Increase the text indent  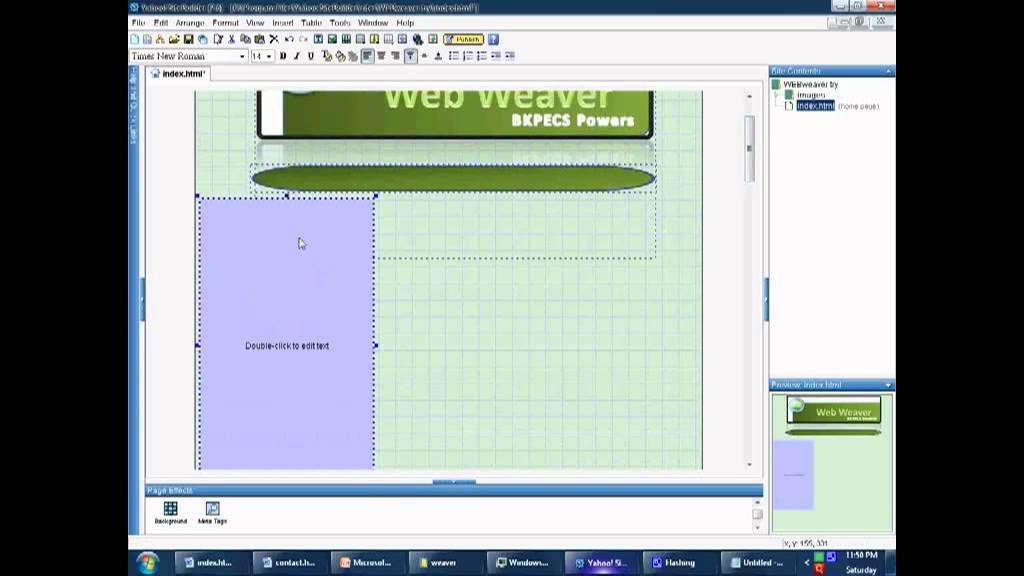[510, 56]
